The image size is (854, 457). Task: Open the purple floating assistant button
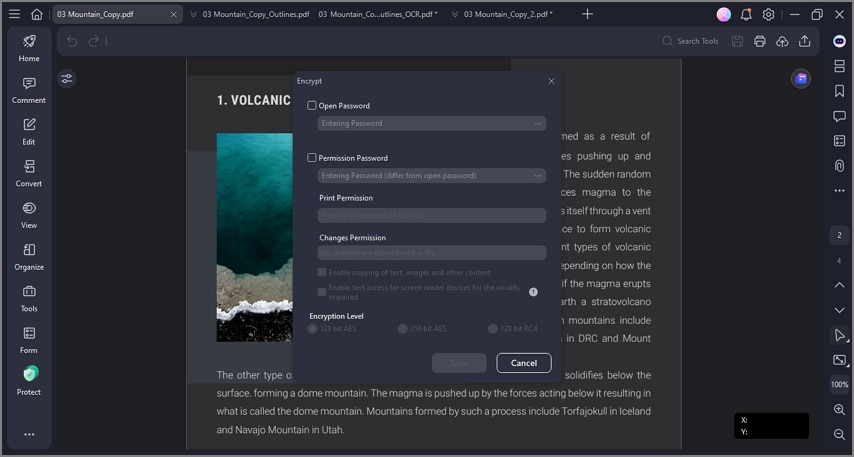click(x=801, y=79)
